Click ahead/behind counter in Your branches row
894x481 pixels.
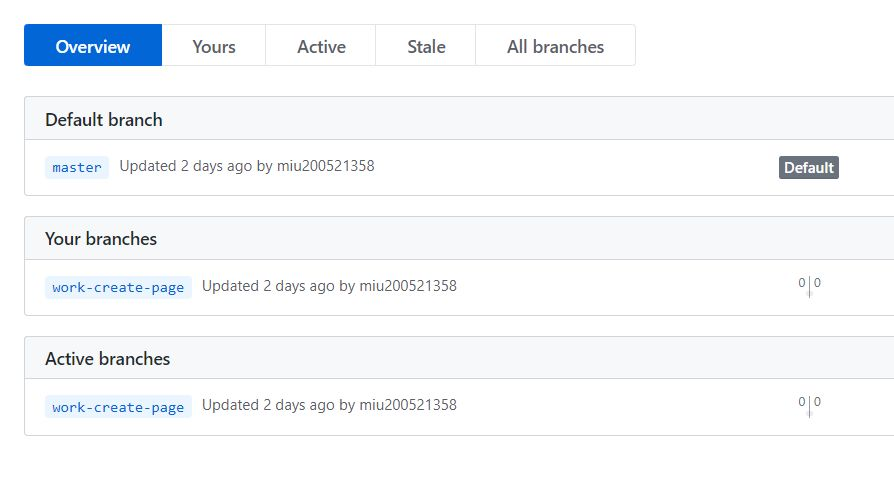pos(809,286)
